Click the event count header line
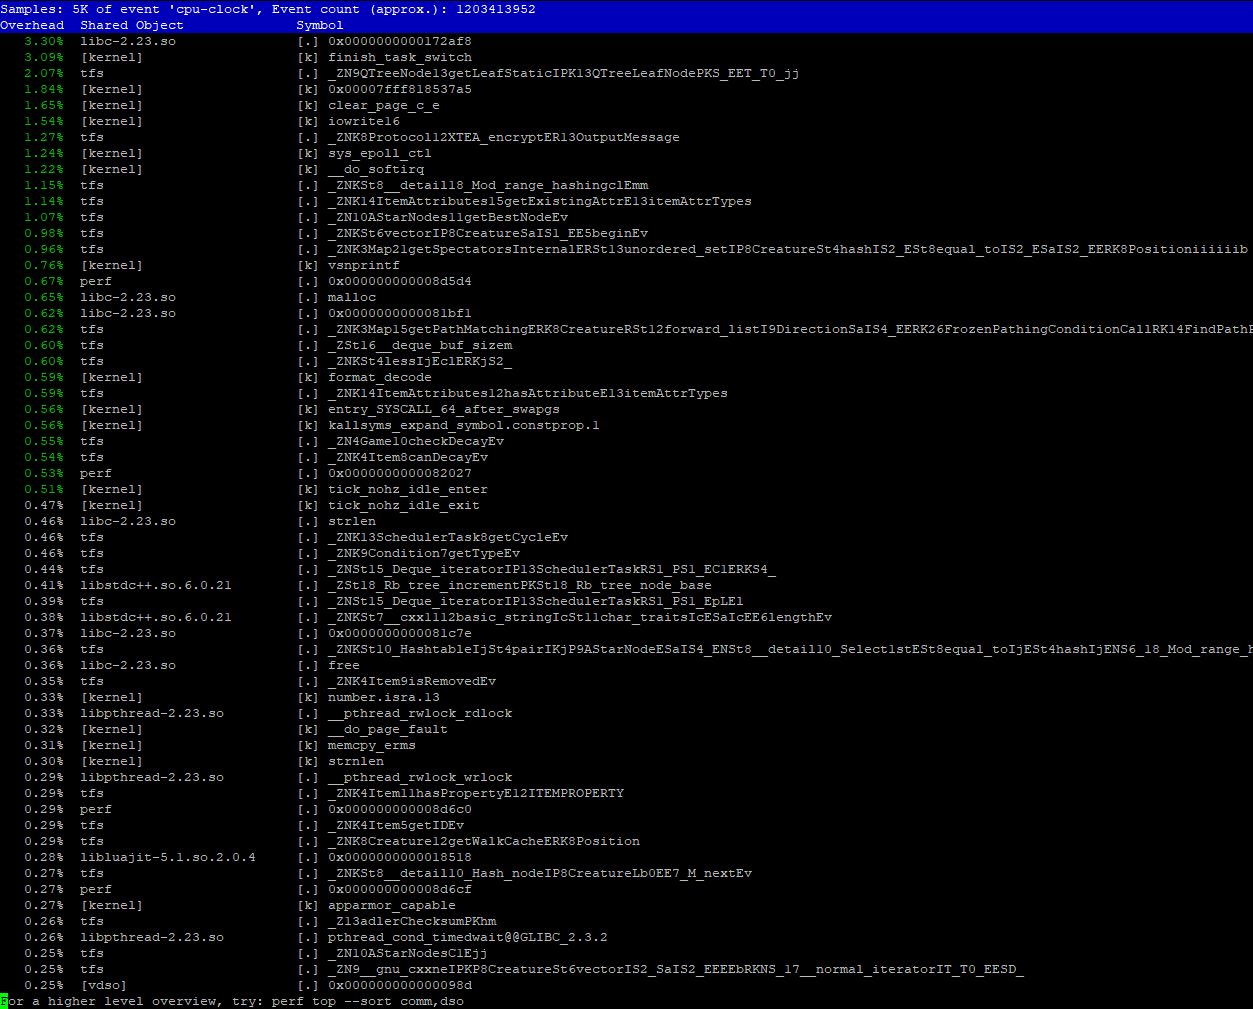Screen dimensions: 1253x1009 pos(268,9)
